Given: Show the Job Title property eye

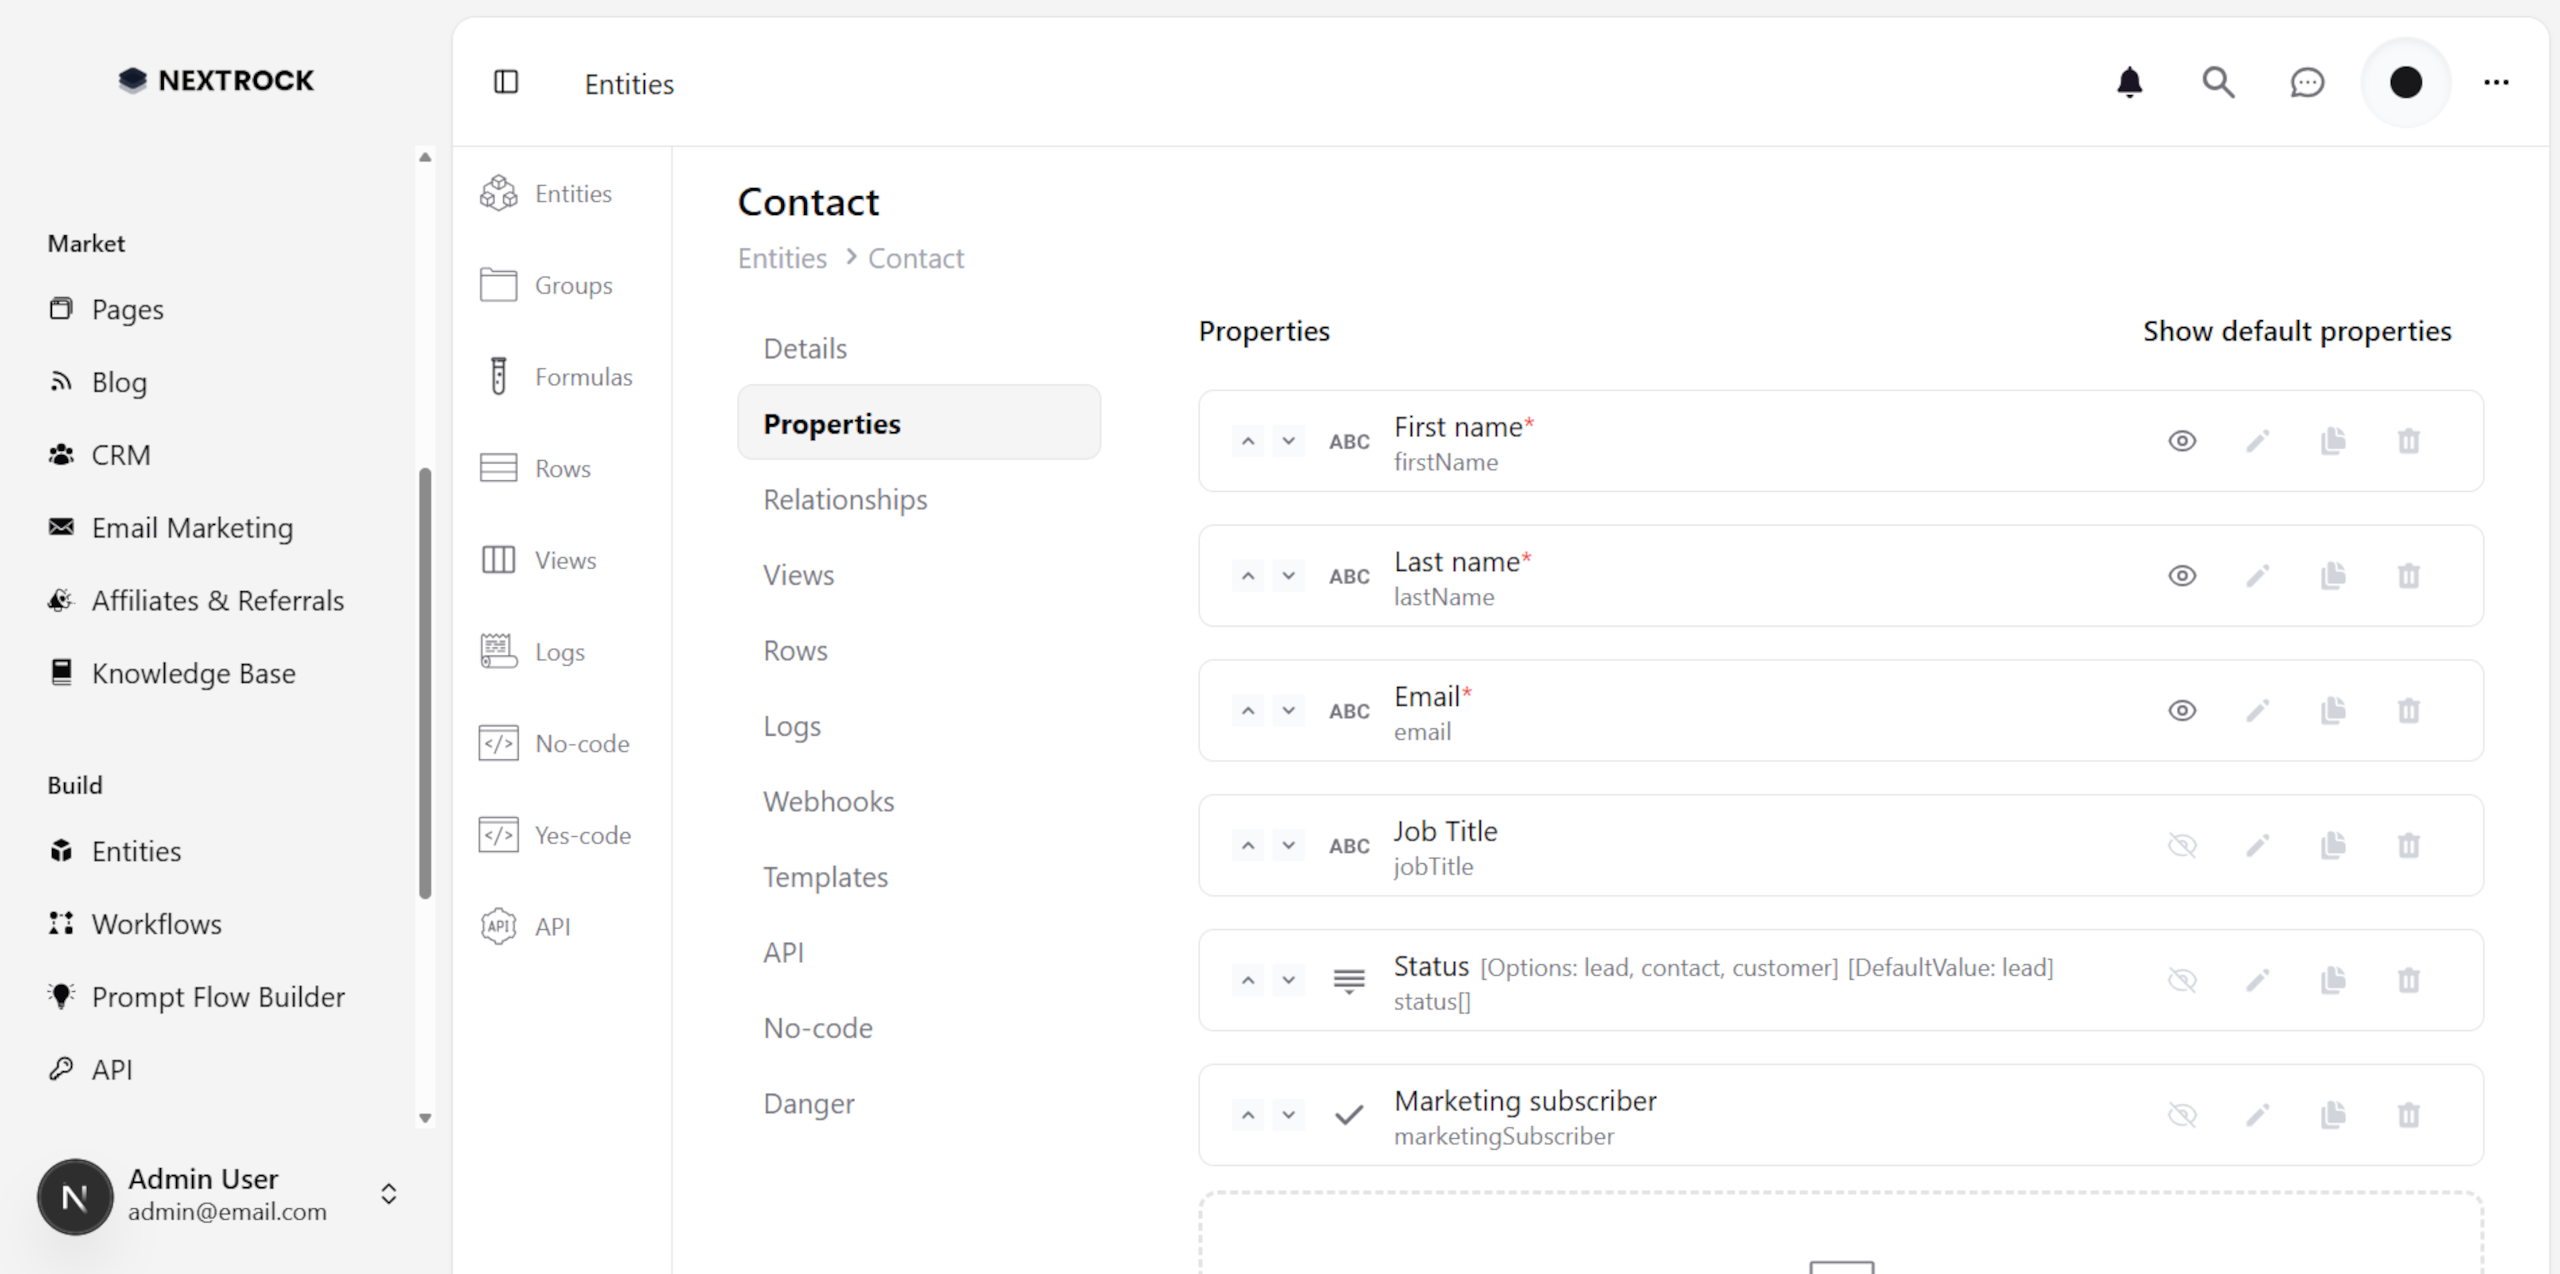Looking at the screenshot, I should pyautogui.click(x=2181, y=846).
